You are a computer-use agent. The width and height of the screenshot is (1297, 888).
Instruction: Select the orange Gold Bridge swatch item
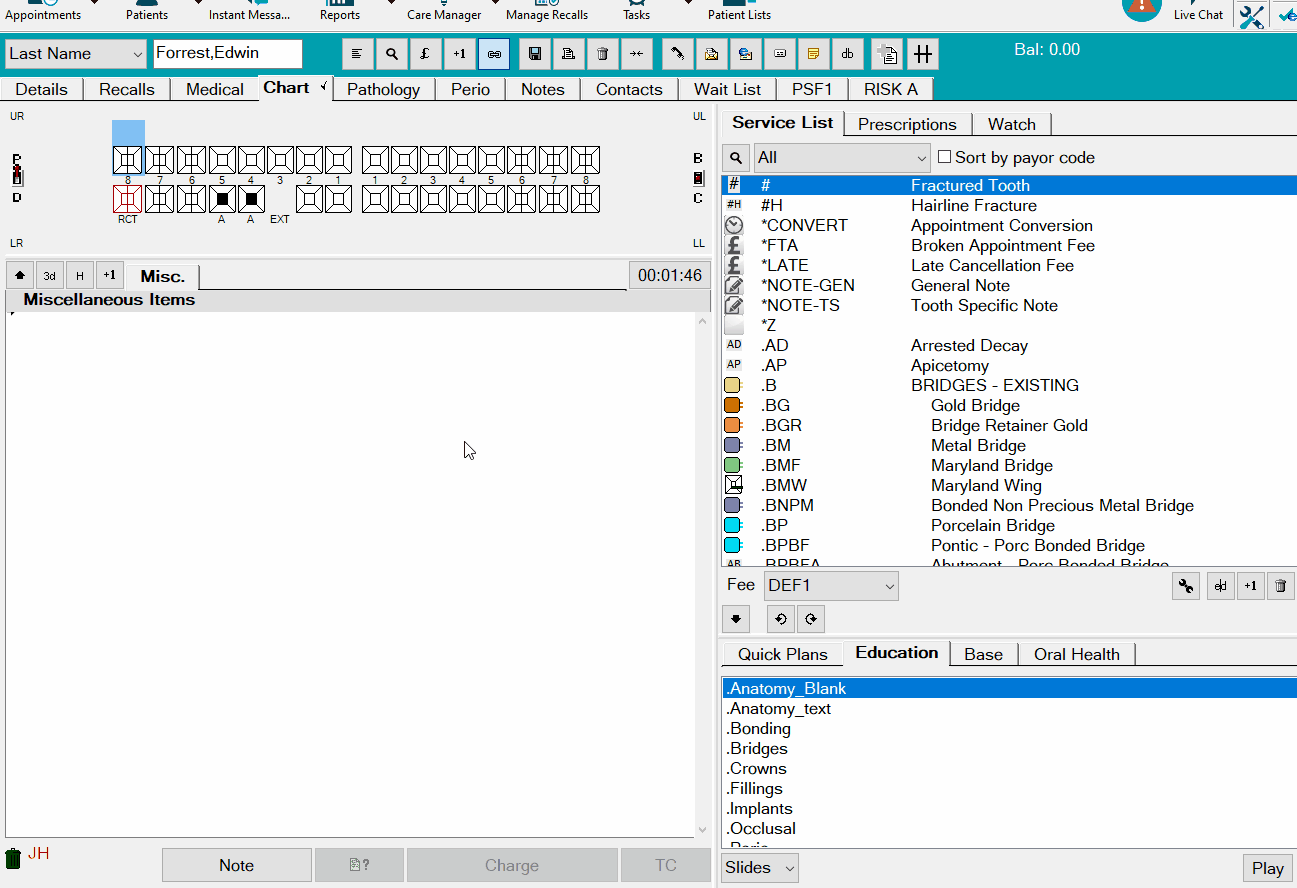click(733, 405)
